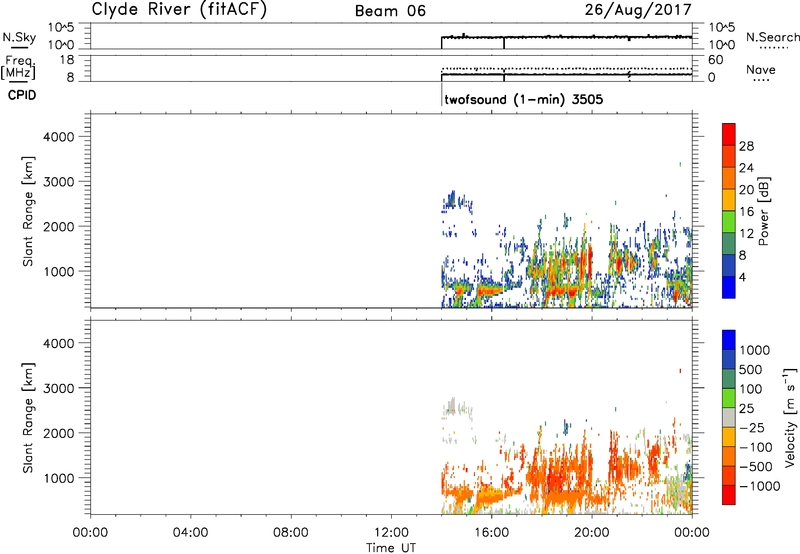Click the 'Nave' legend label
Screen dimensions: 800x554
coord(761,70)
